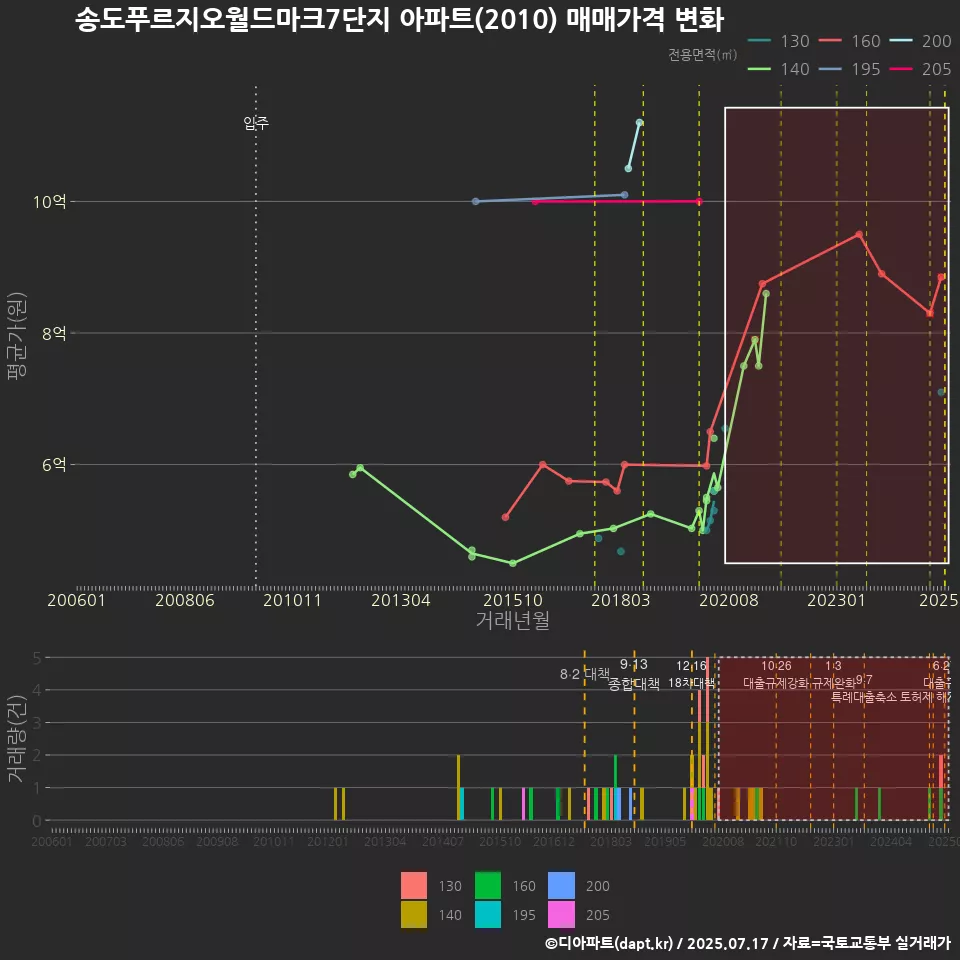Image resolution: width=960 pixels, height=960 pixels.
Task: Click the 특례대출축소 annotation
Action: tap(864, 697)
